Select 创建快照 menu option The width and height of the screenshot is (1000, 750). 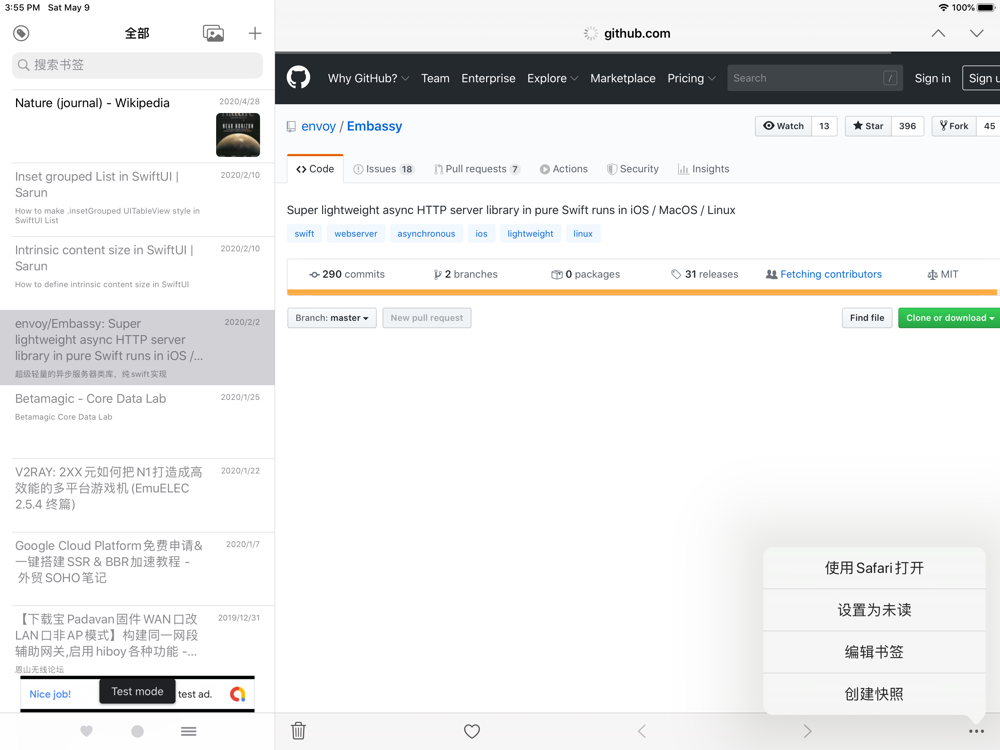point(874,694)
